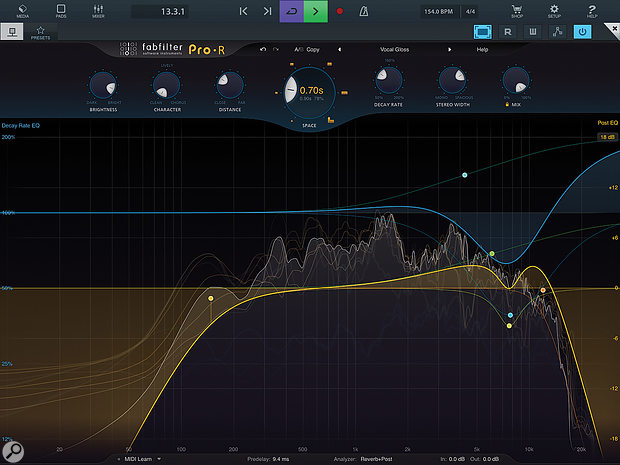Open the Pro-R Help menu
This screenshot has width=620, height=465.
click(482, 49)
